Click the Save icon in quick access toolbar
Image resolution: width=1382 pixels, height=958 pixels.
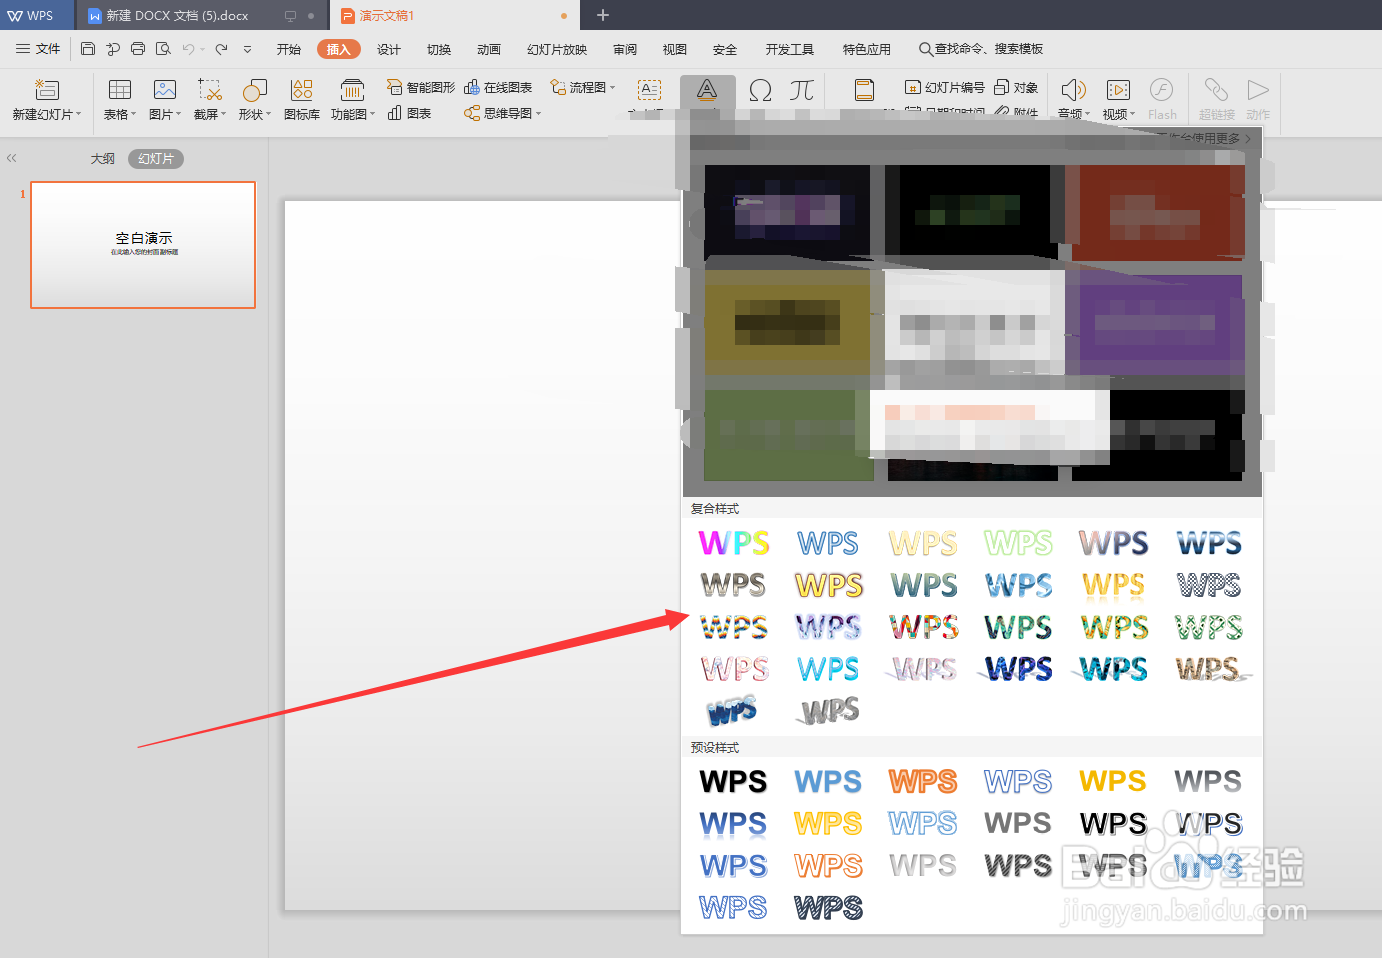point(88,49)
